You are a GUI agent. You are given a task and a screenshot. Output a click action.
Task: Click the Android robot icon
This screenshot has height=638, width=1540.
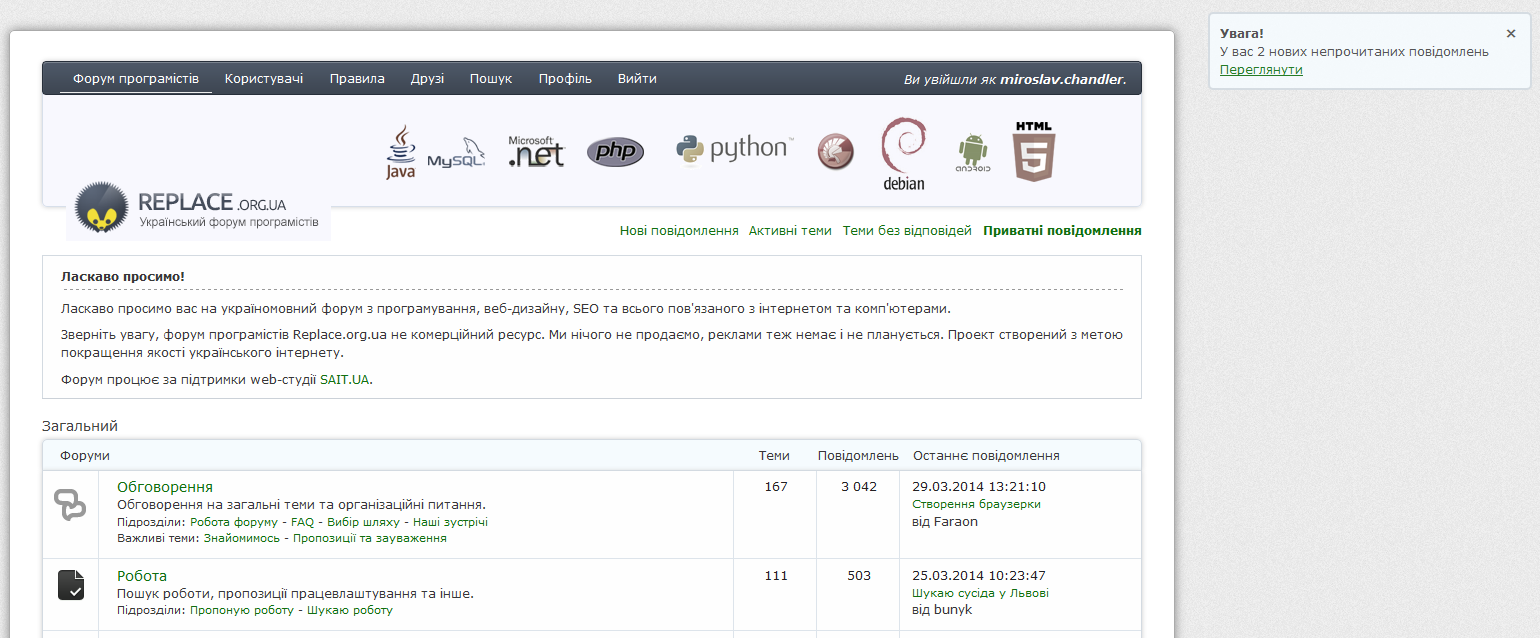tap(972, 152)
